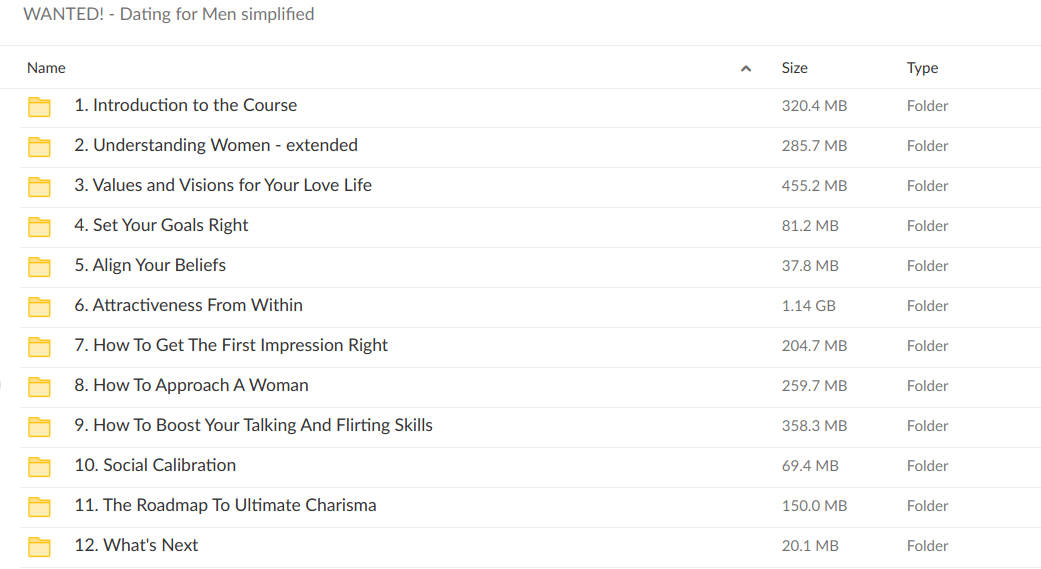Click folder icon next to What's Next
Viewport: 1041px width, 569px height.
point(39,547)
